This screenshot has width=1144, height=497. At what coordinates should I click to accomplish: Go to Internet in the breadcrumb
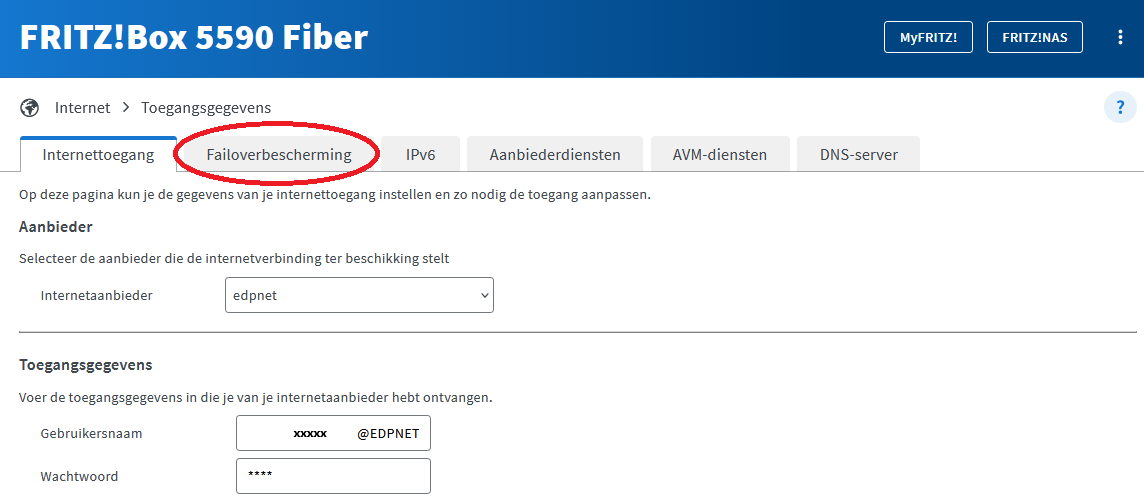(82, 107)
